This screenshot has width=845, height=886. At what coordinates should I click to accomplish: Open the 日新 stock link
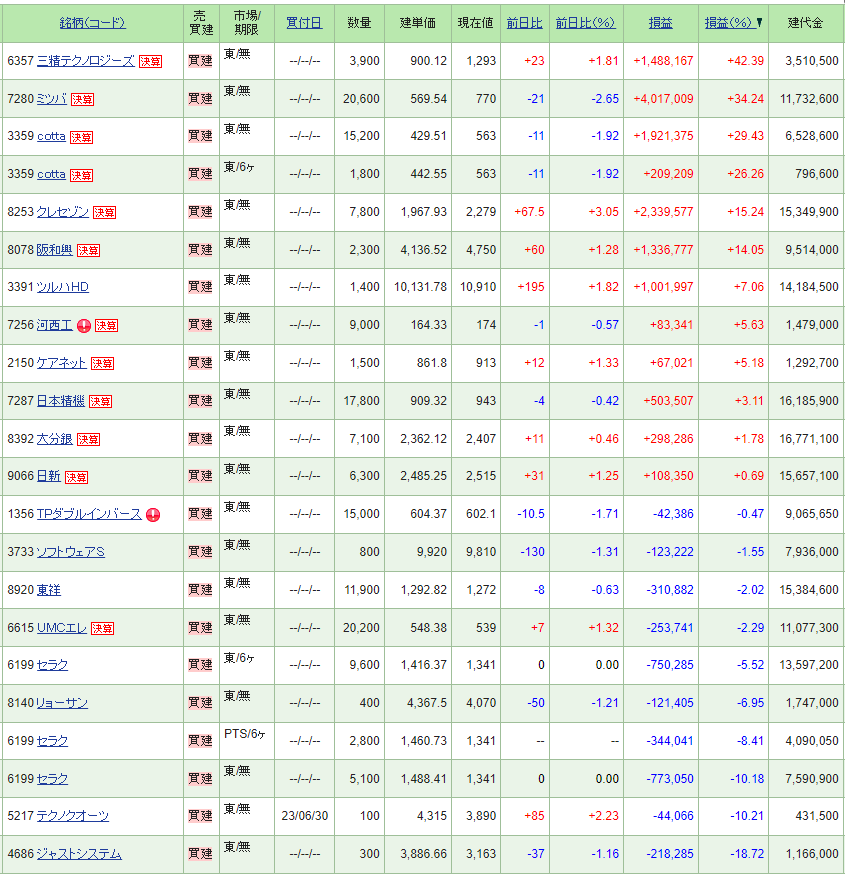click(49, 476)
